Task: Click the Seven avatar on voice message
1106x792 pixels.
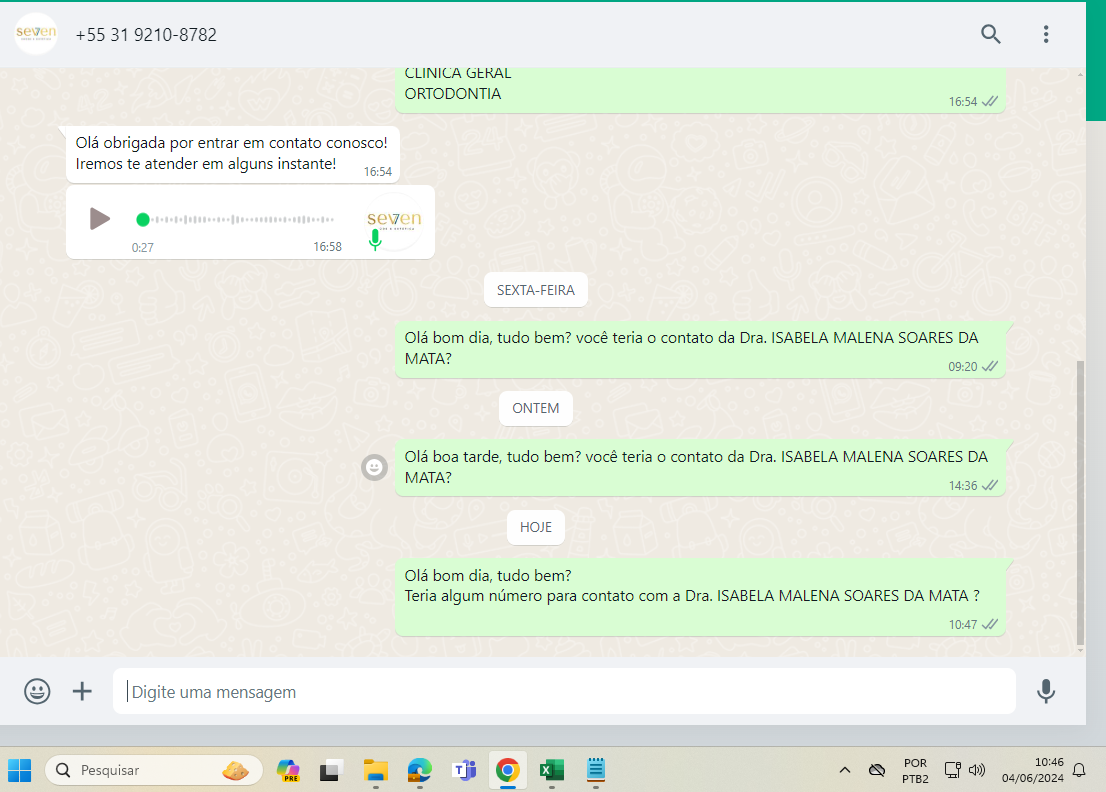Action: pyautogui.click(x=394, y=221)
